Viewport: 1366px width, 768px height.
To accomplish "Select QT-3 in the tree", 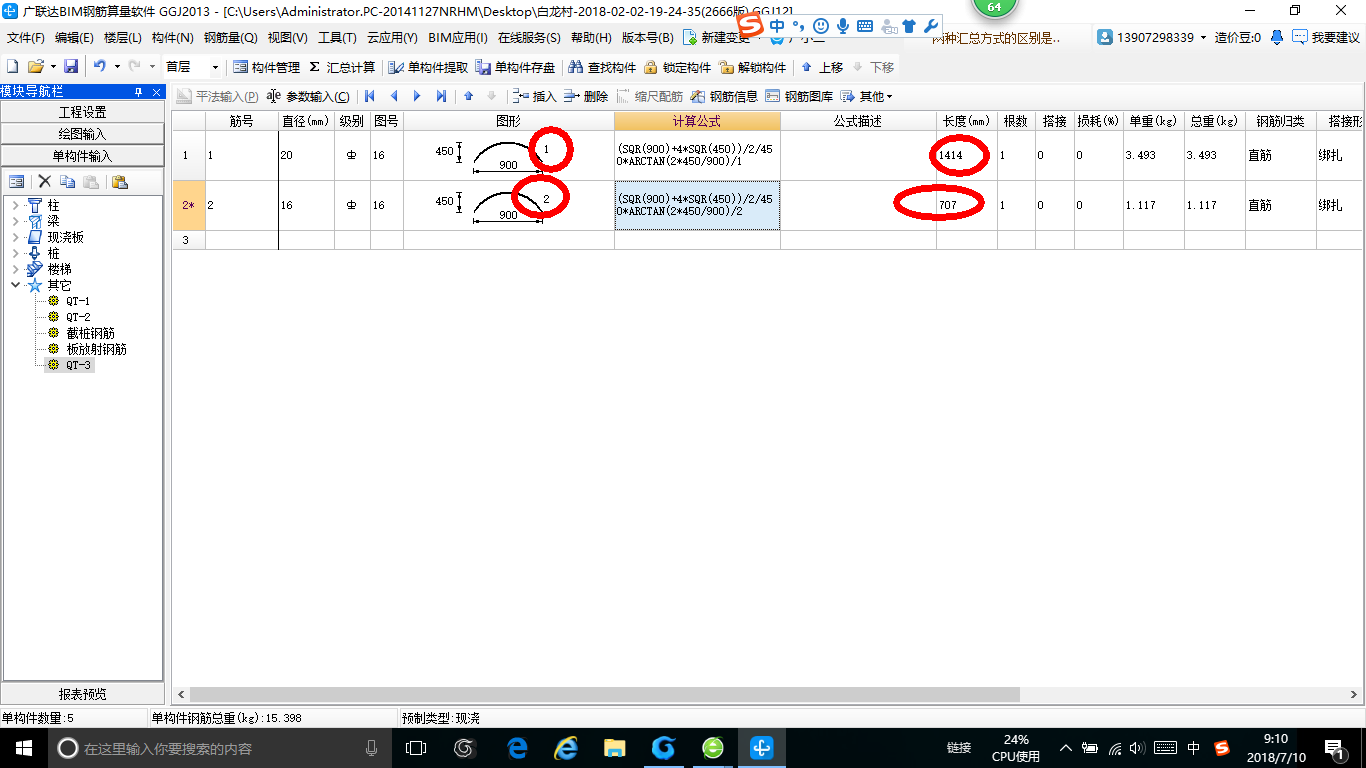I will [x=79, y=365].
